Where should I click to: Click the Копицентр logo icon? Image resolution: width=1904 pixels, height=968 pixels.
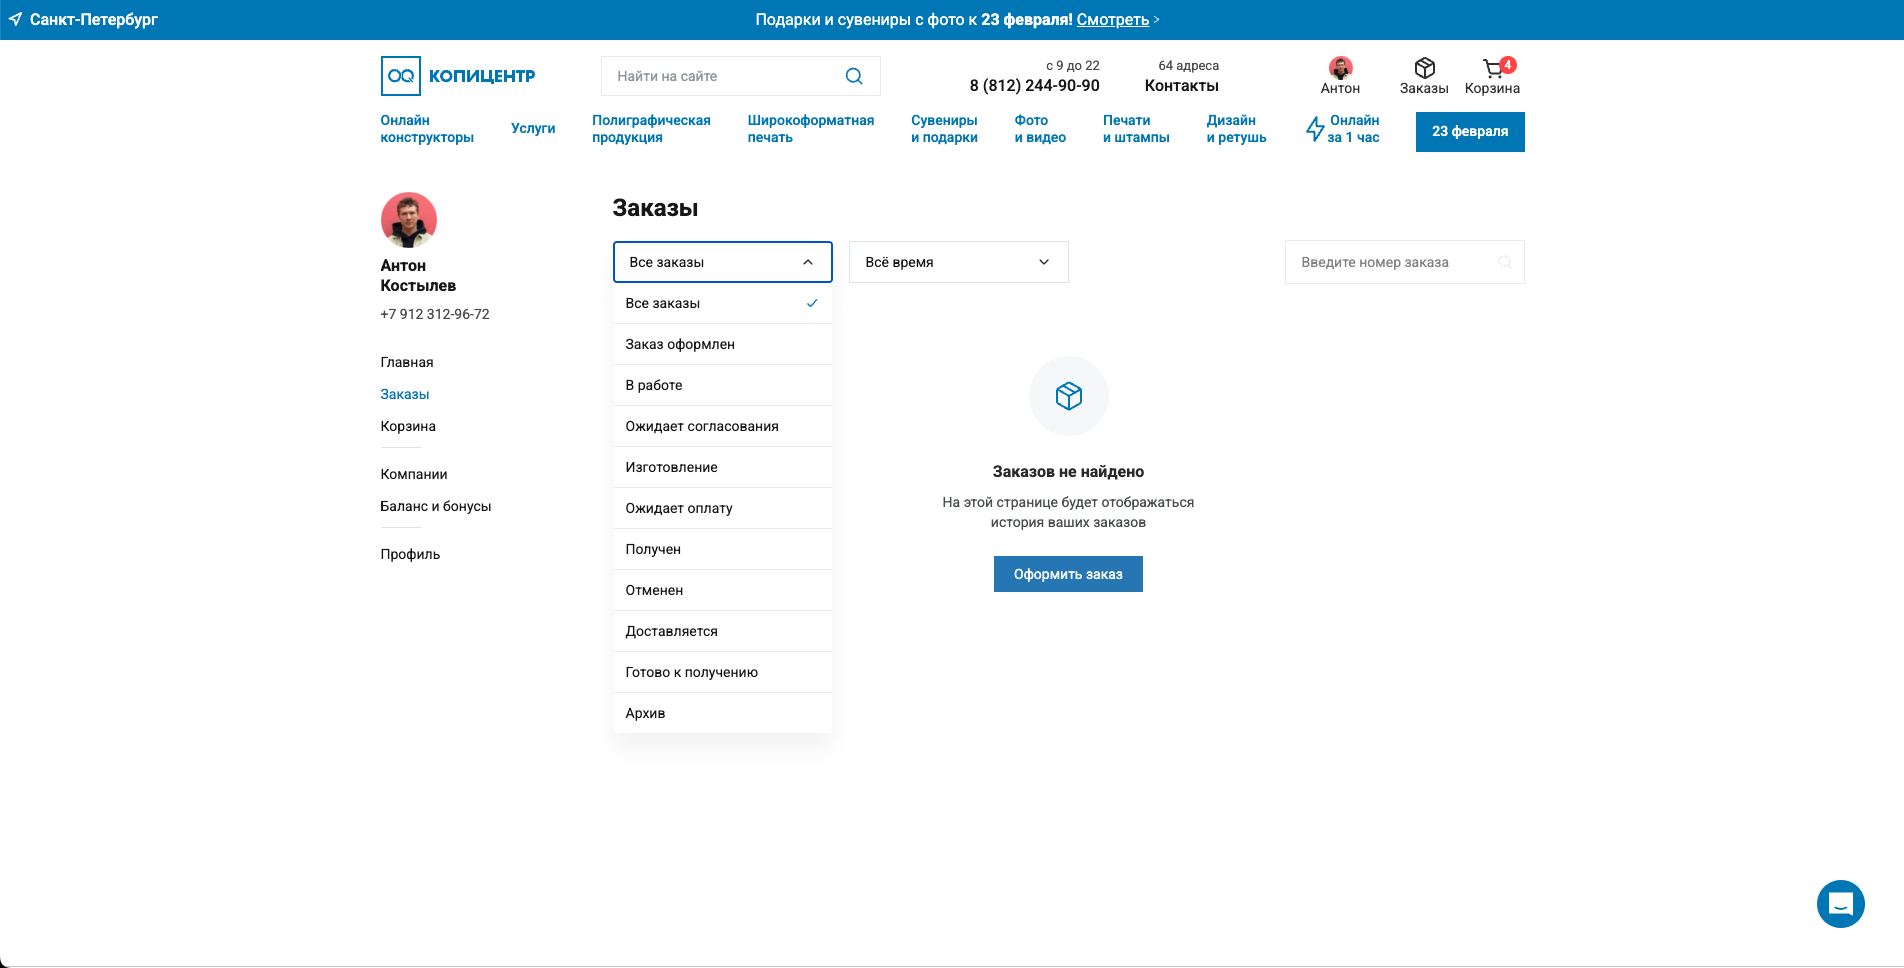tap(401, 76)
